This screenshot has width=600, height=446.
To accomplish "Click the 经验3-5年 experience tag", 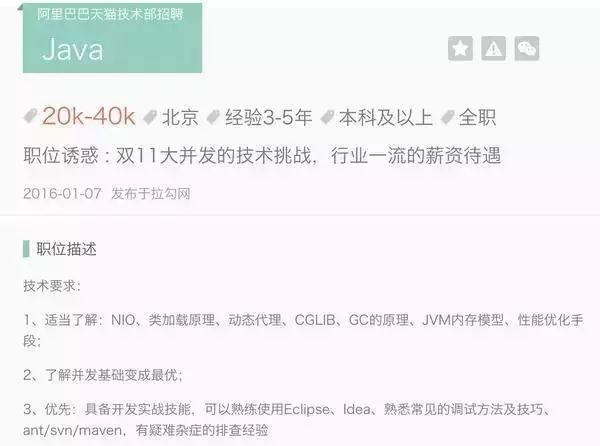I will (x=269, y=117).
